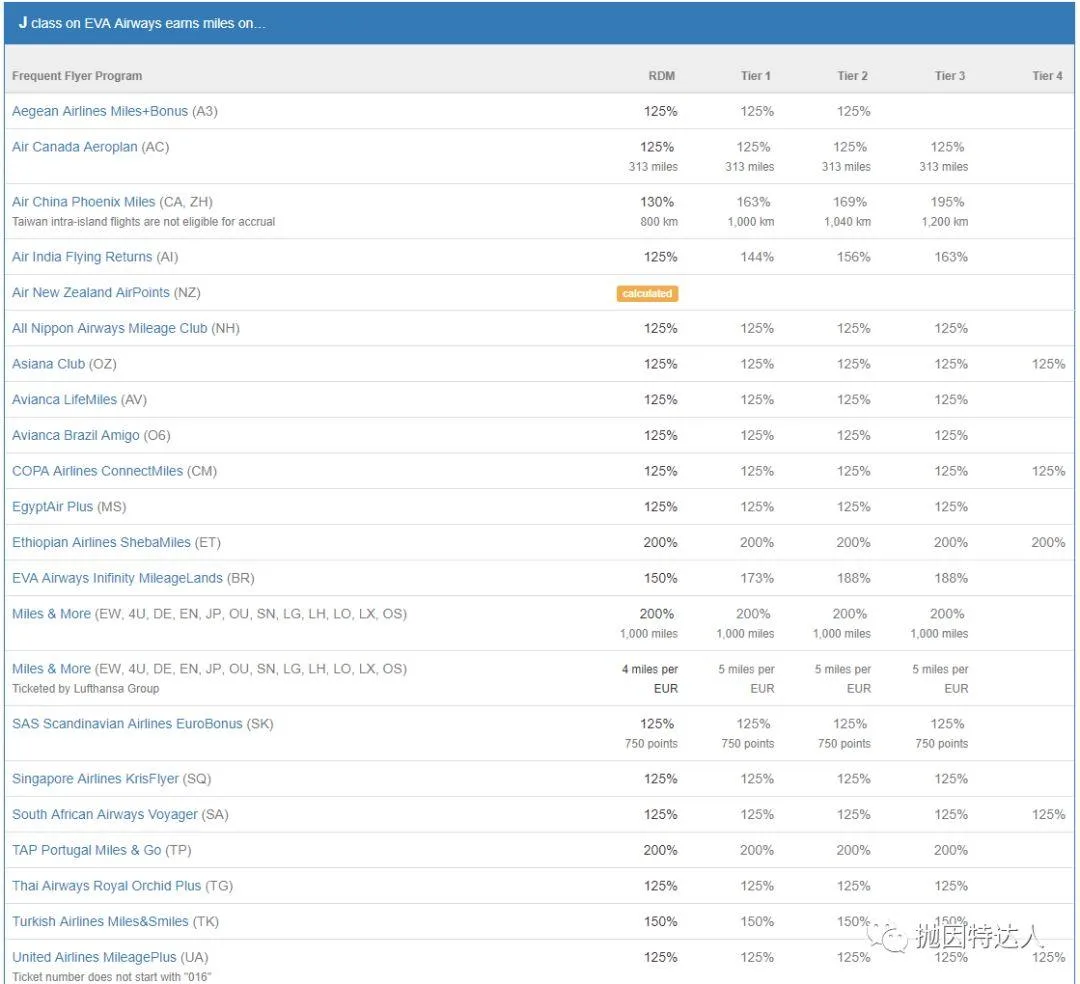Image resolution: width=1080 pixels, height=984 pixels.
Task: Open Air Canada Aeroplan program link
Action: coord(74,147)
